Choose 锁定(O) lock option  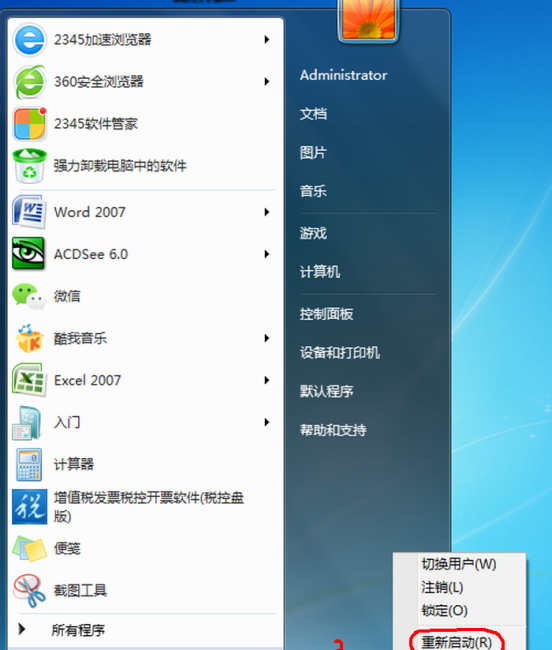click(x=444, y=611)
